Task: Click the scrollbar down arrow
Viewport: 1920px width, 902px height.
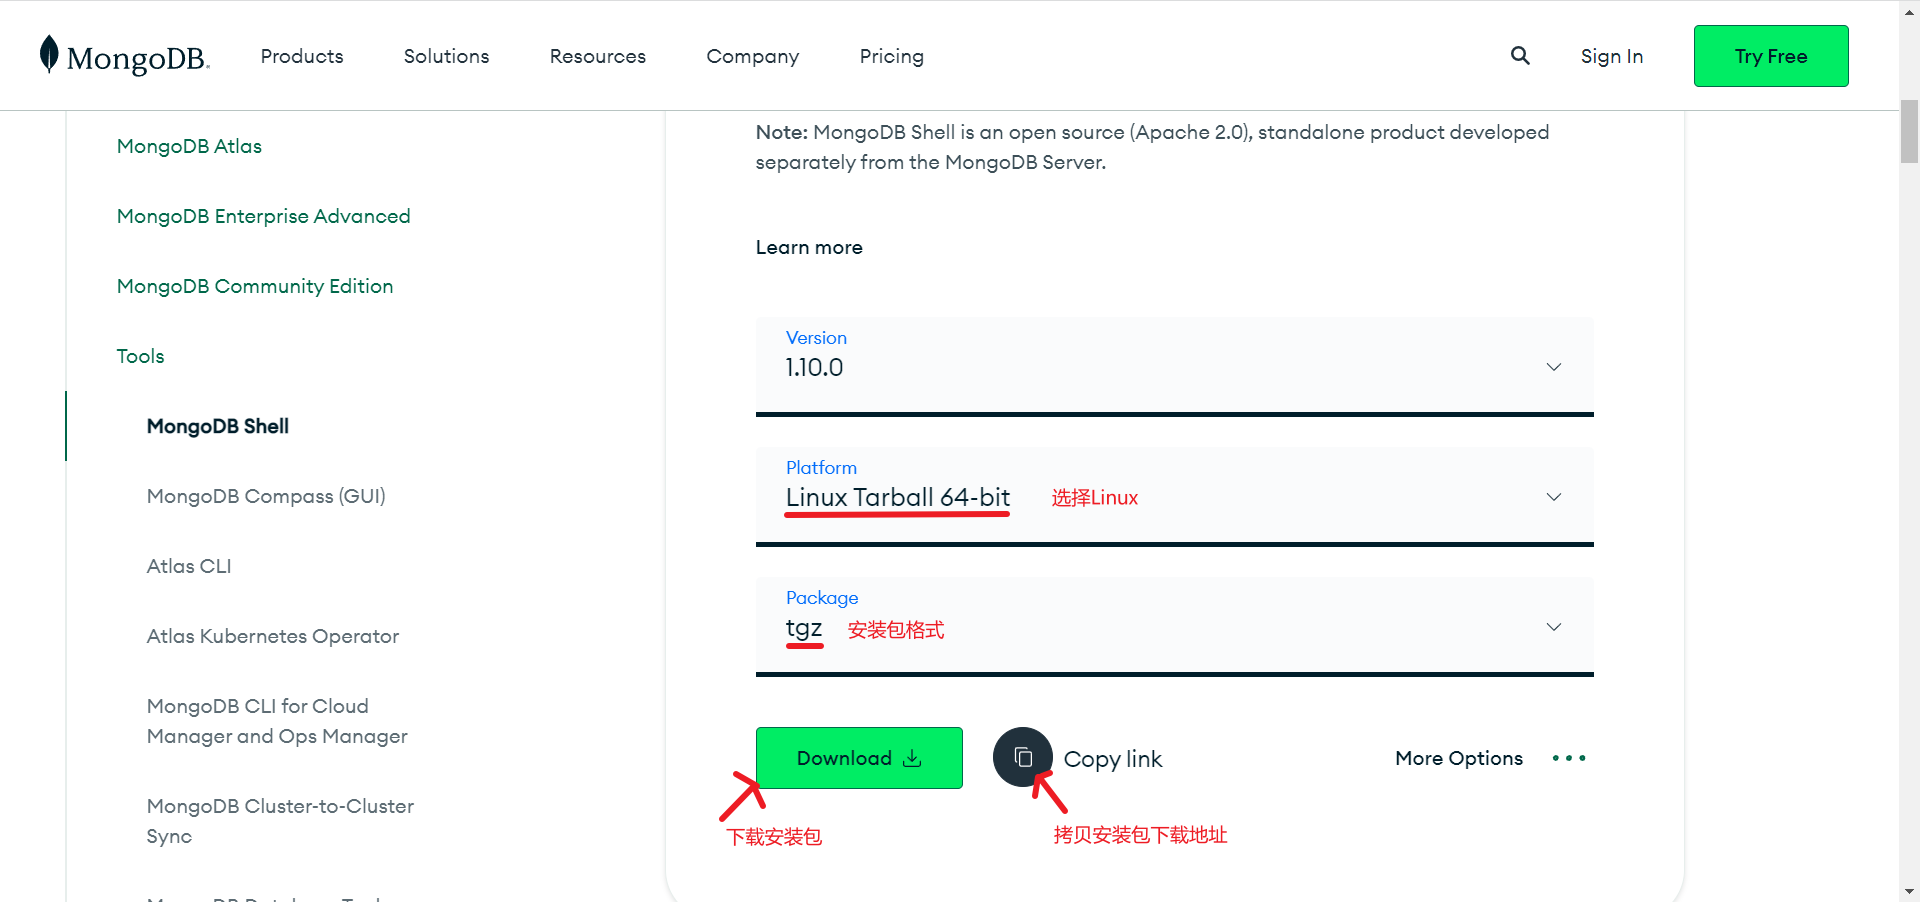Action: tap(1909, 891)
